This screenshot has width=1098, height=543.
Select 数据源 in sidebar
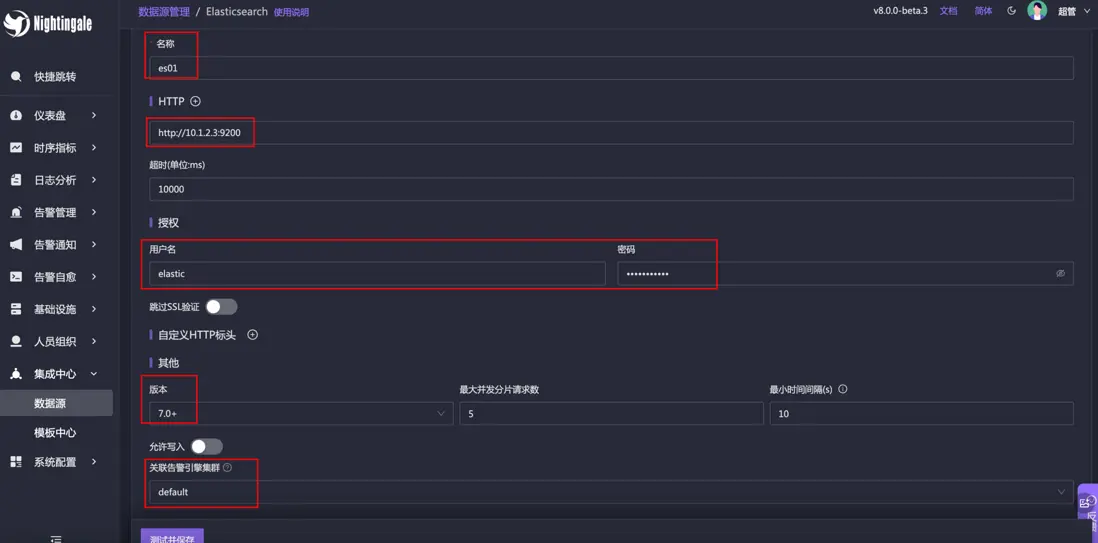56,404
